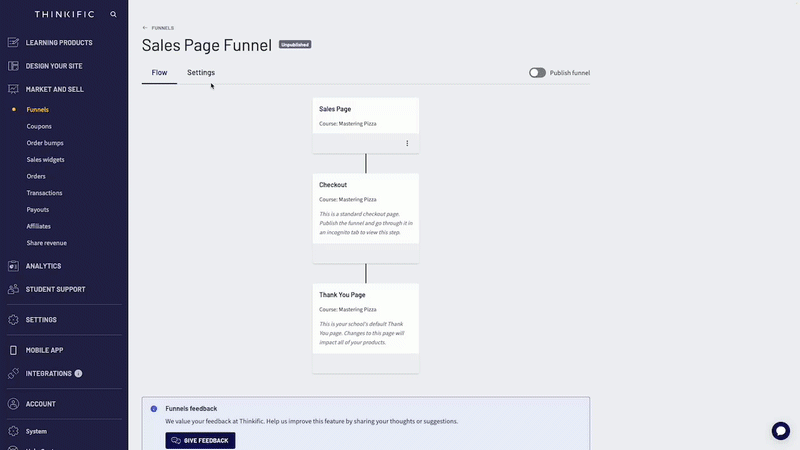This screenshot has height=450, width=800.
Task: Open Coupons in the sidebar
Action: [x=39, y=126]
